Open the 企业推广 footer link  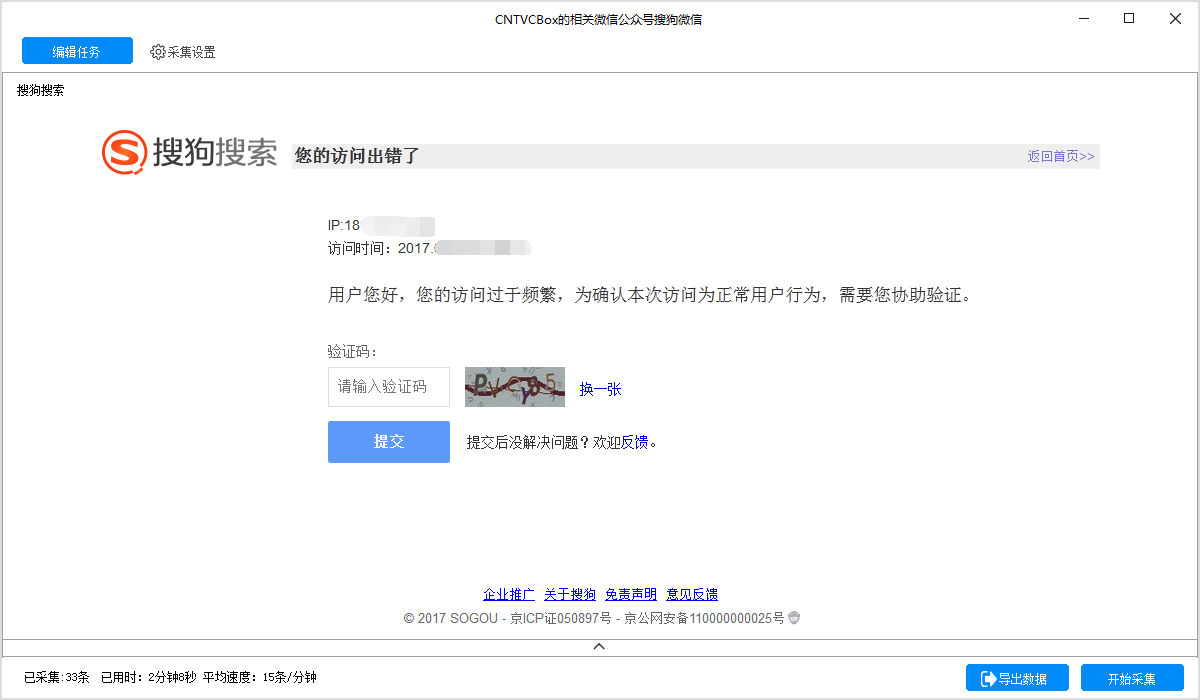pos(509,595)
